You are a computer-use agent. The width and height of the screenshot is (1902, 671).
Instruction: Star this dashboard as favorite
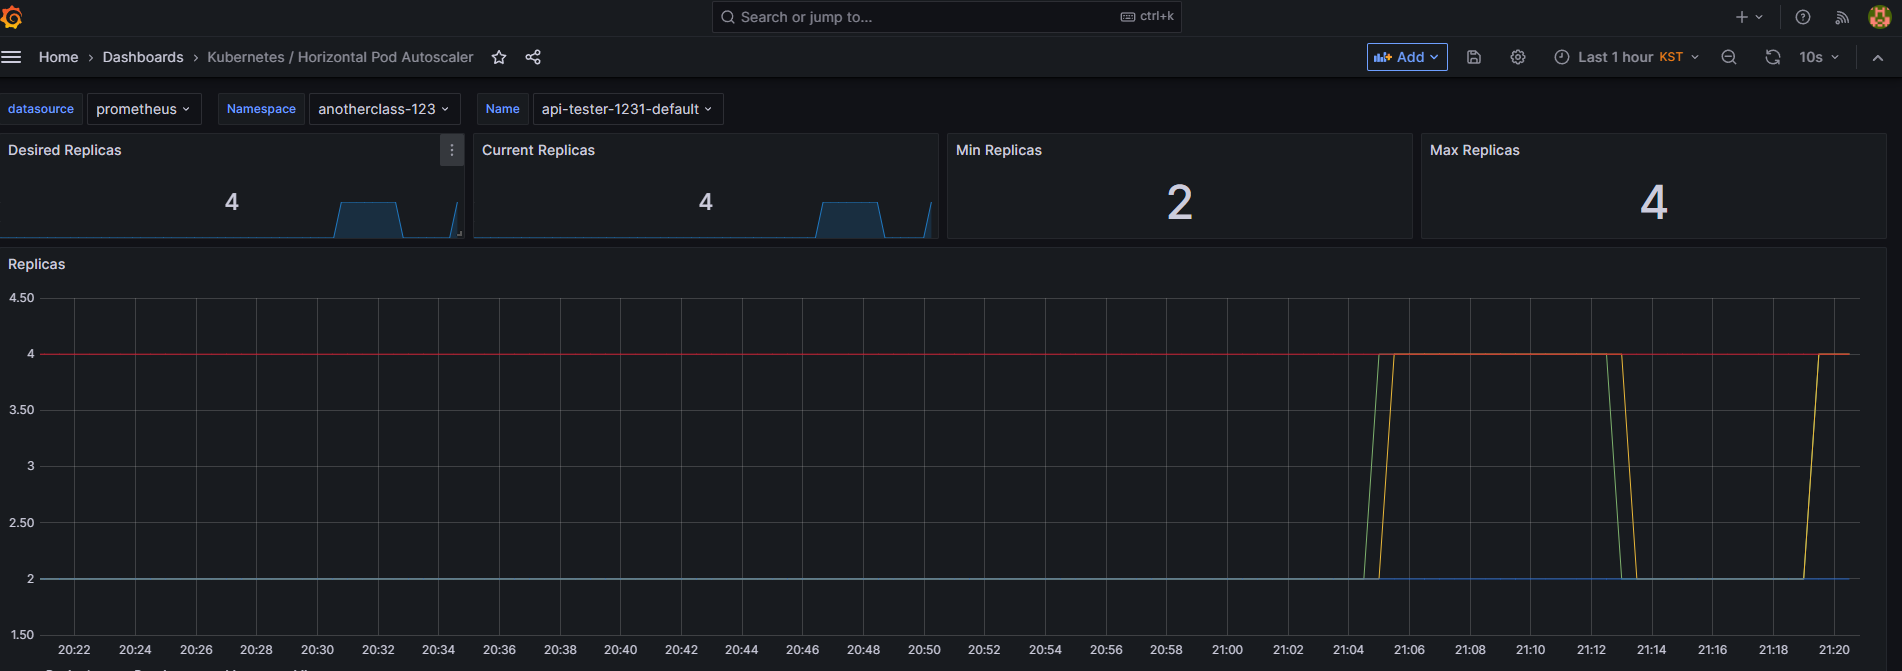click(499, 57)
